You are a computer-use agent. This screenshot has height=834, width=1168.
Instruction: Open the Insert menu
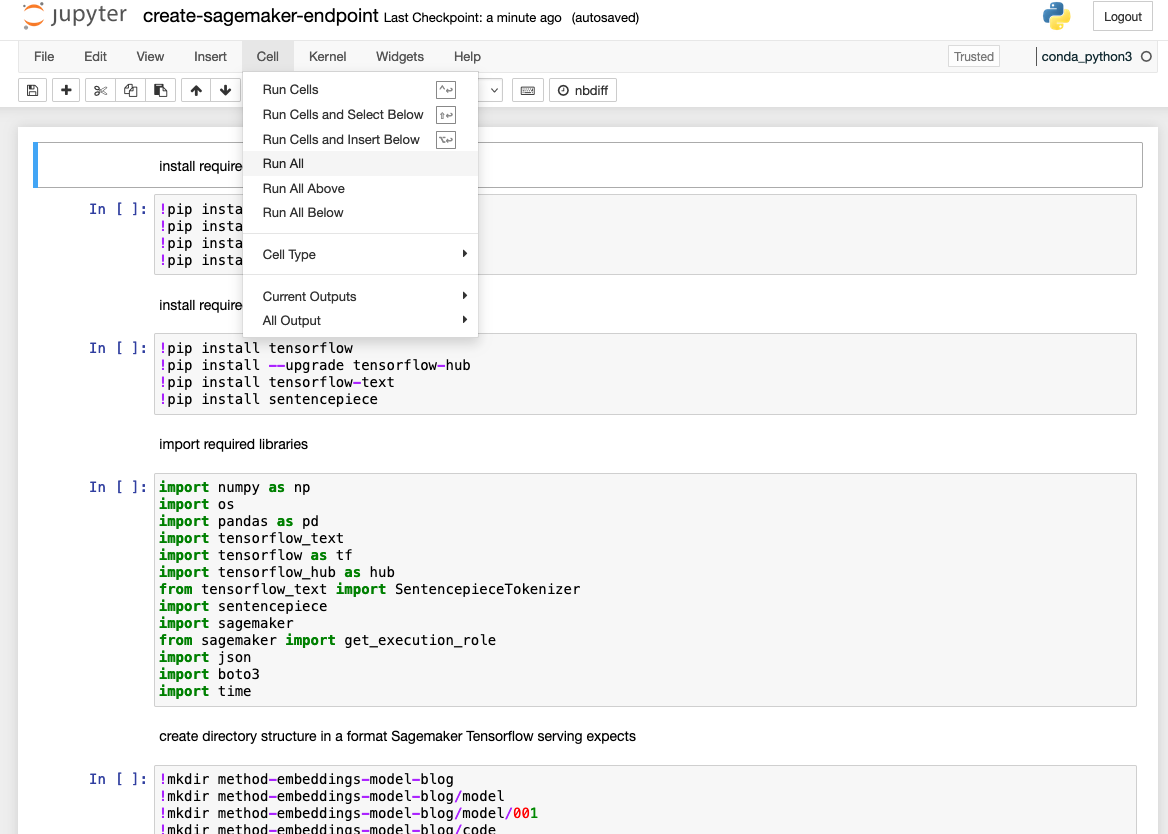[210, 57]
